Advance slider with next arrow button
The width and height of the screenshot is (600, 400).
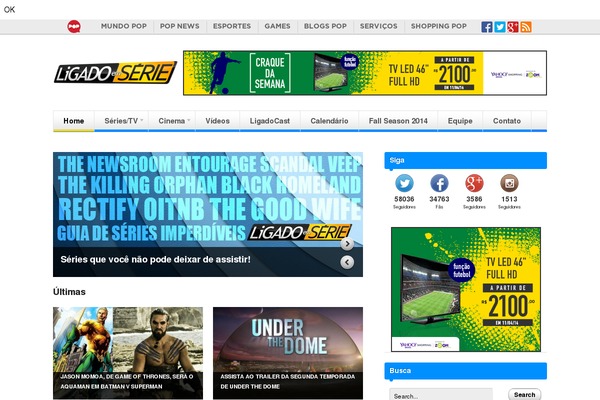tap(347, 244)
